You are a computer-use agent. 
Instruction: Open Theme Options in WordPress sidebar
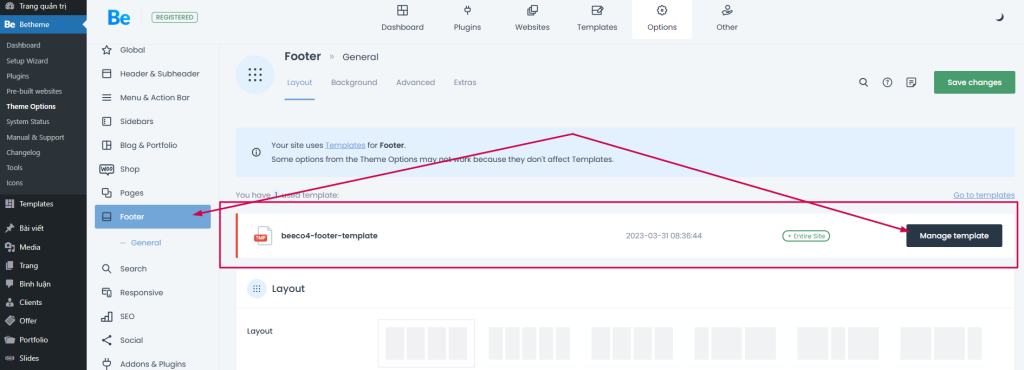31,106
